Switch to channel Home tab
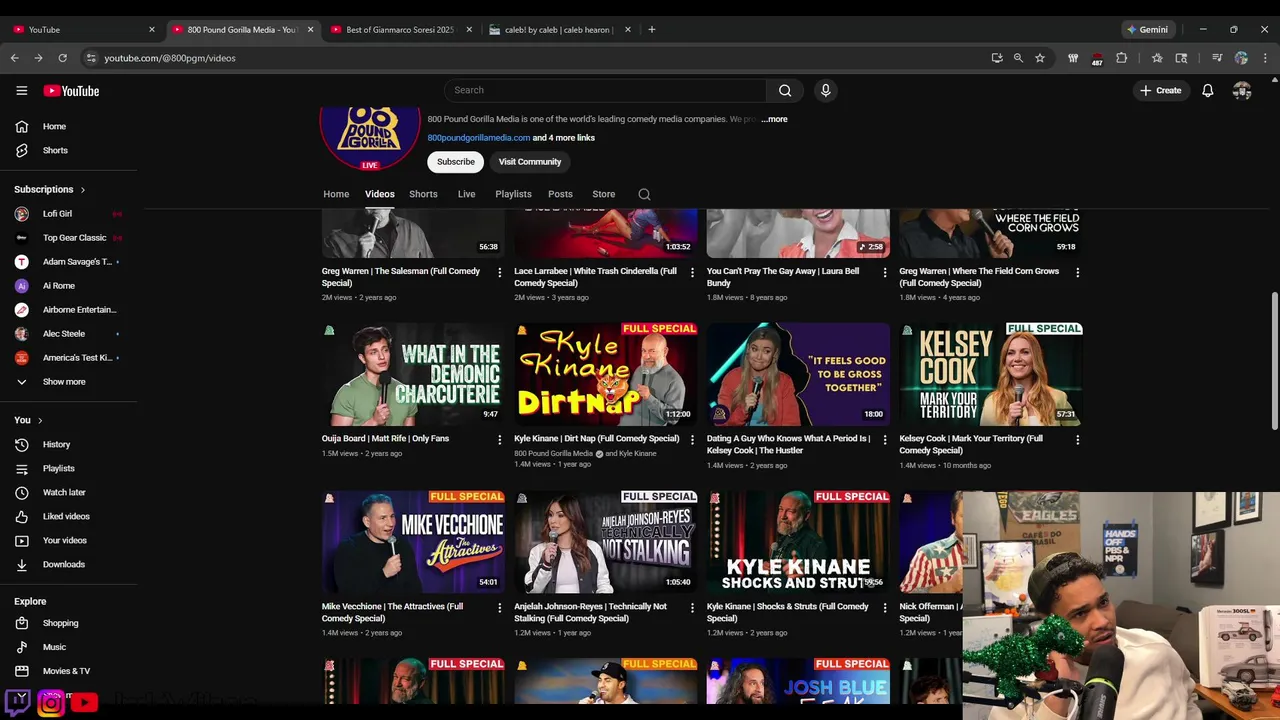The image size is (1280, 720). pyautogui.click(x=336, y=194)
